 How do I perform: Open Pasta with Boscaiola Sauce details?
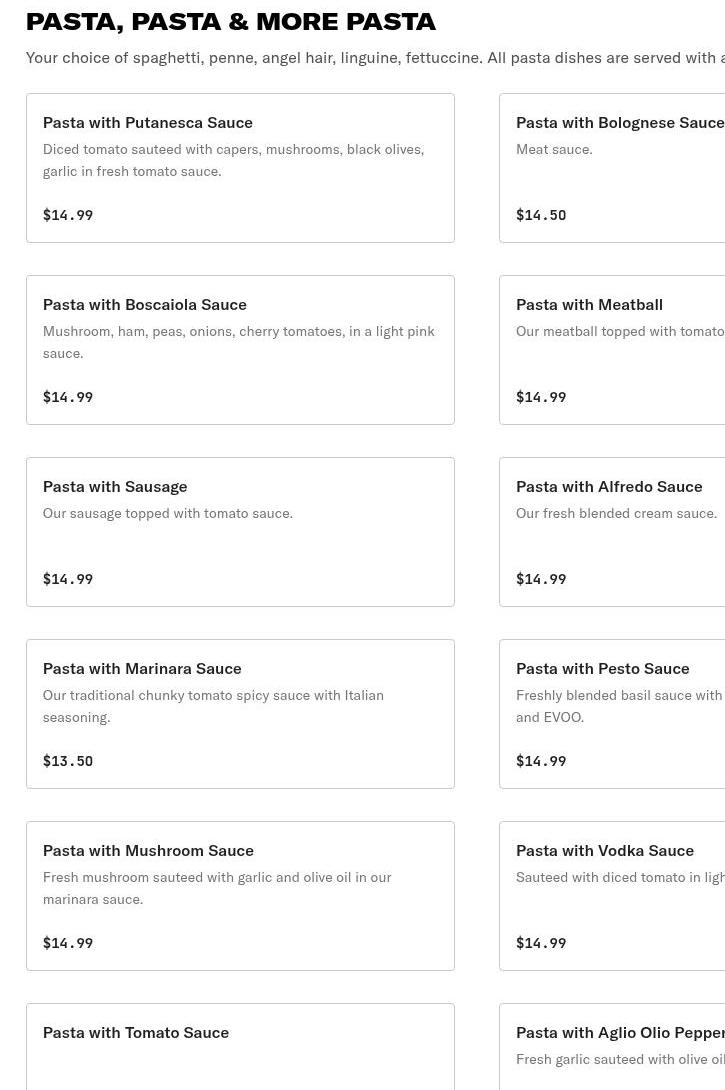[x=144, y=305]
